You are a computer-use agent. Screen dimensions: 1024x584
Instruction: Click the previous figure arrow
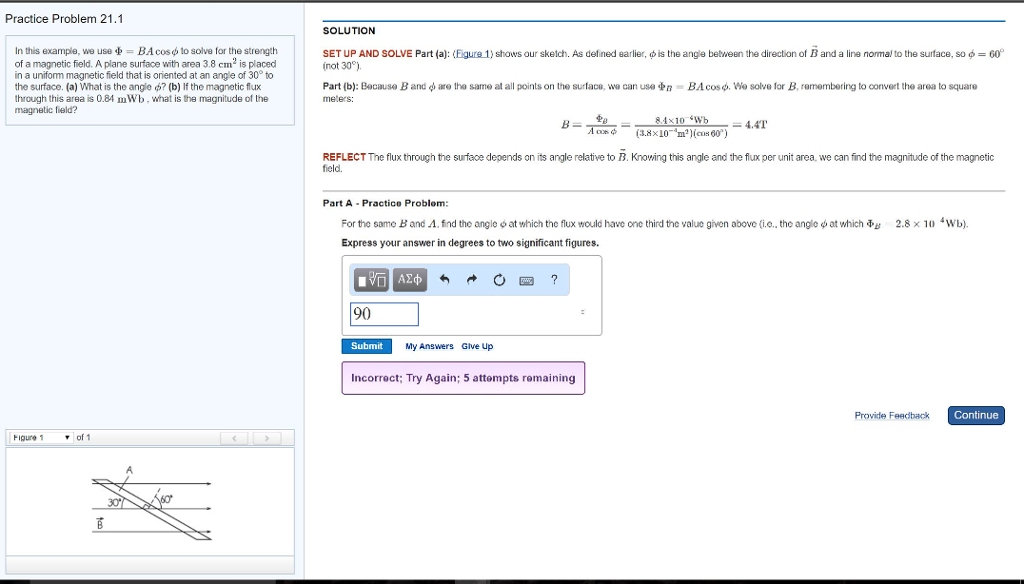(234, 437)
